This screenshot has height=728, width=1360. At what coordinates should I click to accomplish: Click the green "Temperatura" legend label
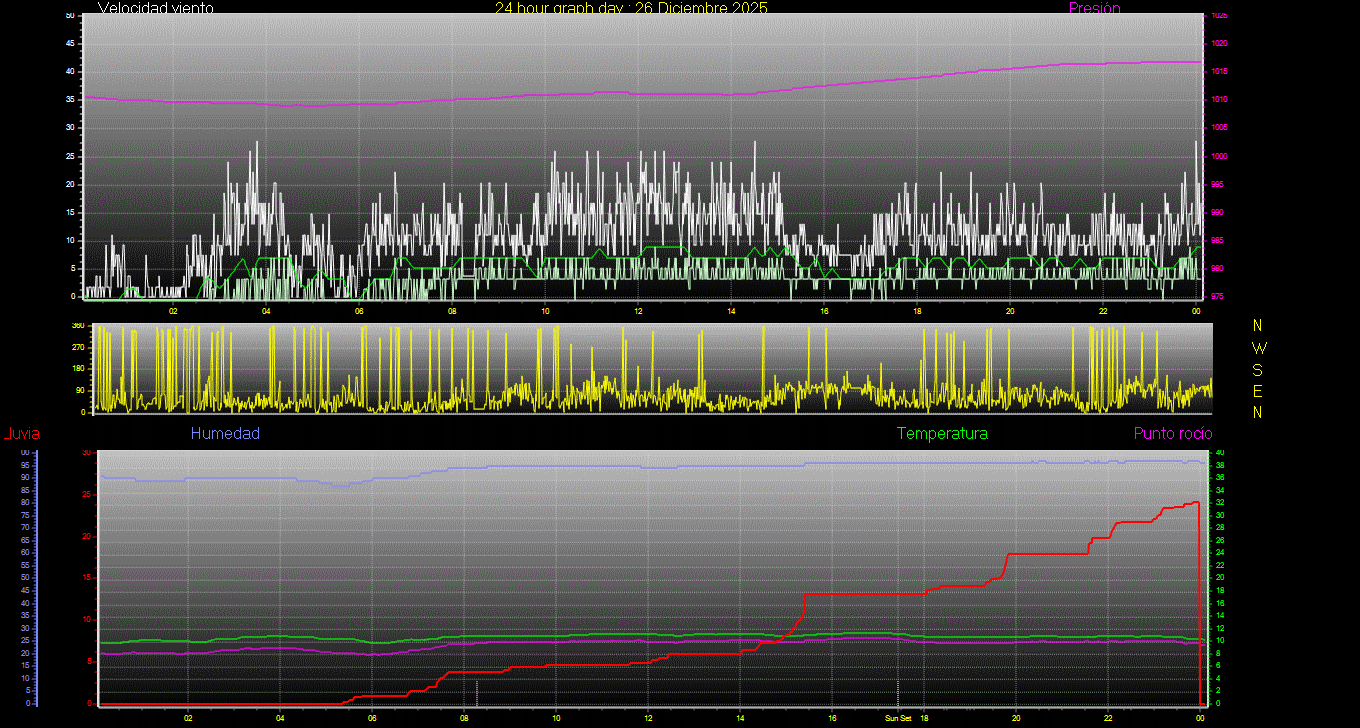click(942, 433)
